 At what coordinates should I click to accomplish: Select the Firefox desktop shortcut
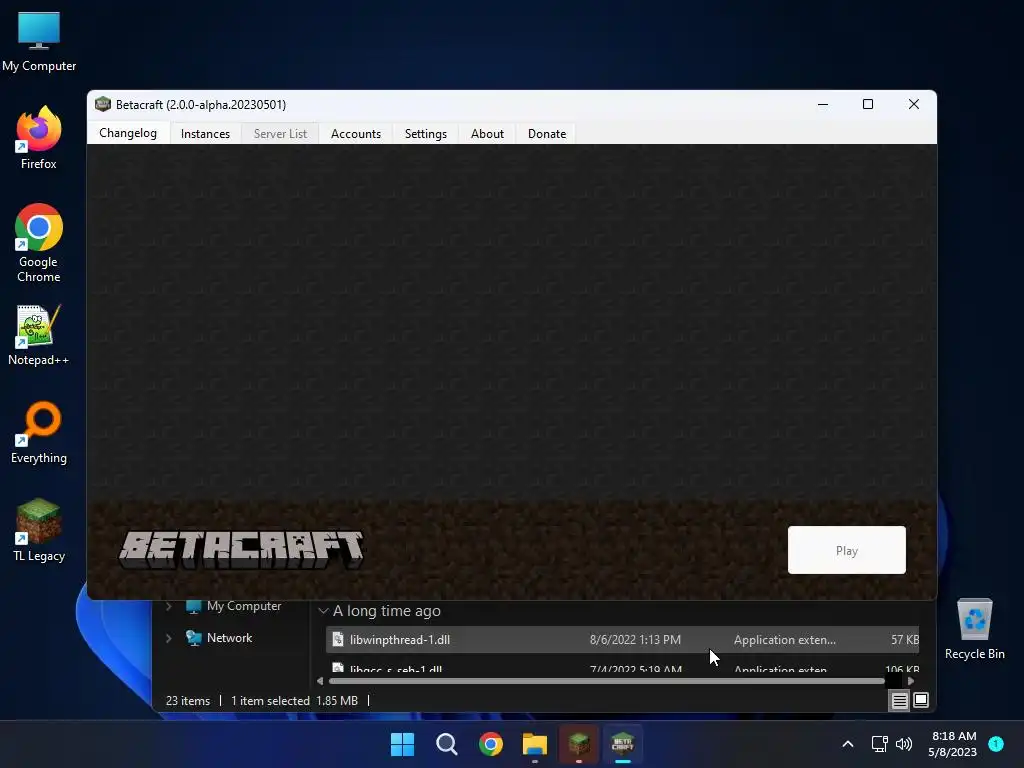39,137
